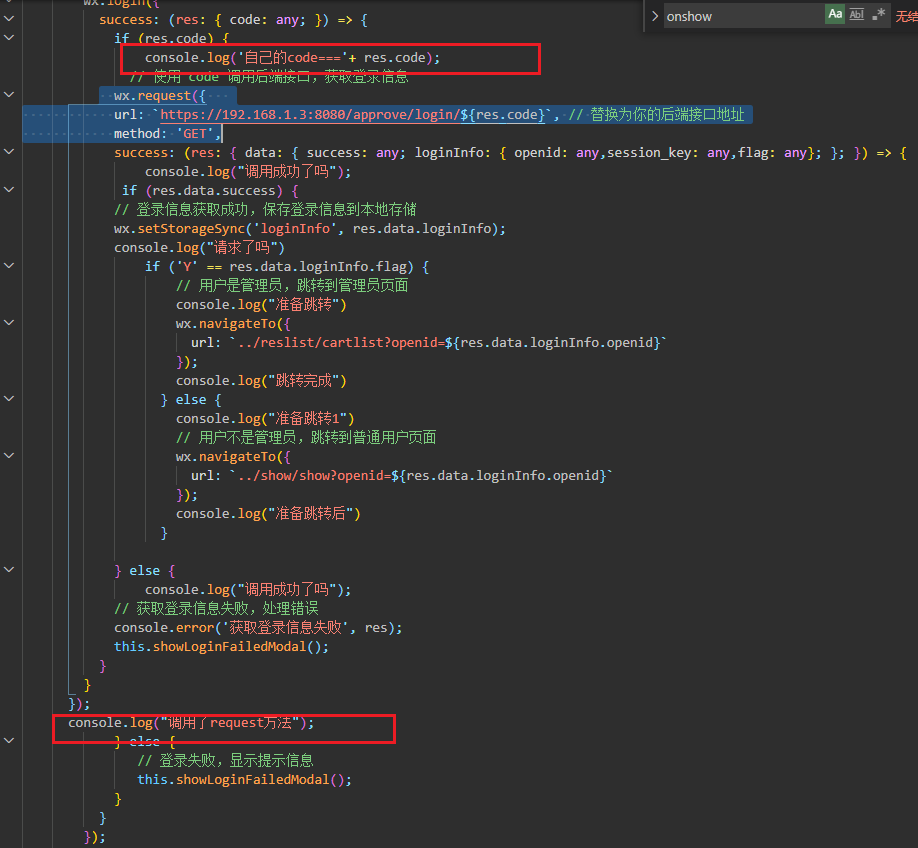The height and width of the screenshot is (848, 918).
Task: Click the line method: 'GET',
Action: 167,134
